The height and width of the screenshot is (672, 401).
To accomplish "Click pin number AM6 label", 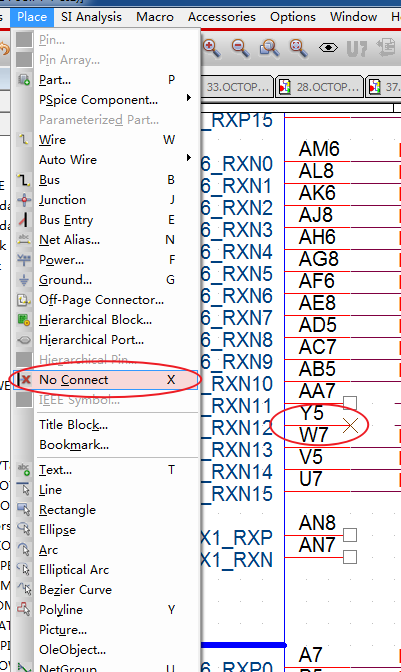I will [319, 149].
